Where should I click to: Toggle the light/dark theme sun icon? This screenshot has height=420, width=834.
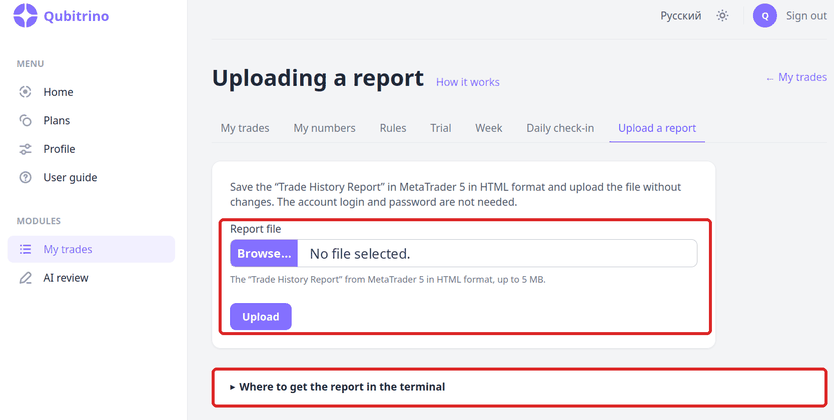pyautogui.click(x=722, y=16)
